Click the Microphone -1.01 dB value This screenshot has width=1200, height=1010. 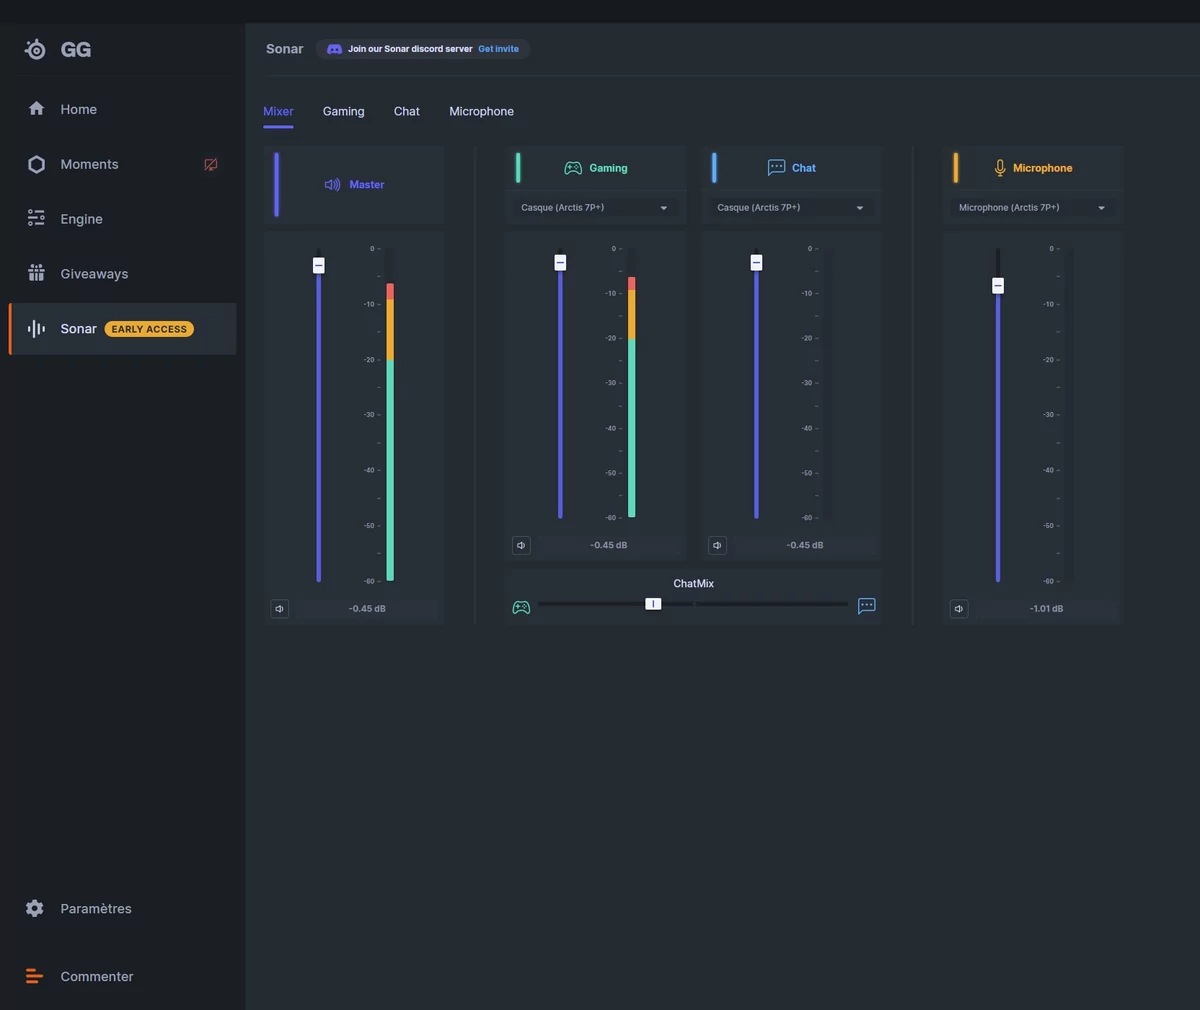[1047, 609]
